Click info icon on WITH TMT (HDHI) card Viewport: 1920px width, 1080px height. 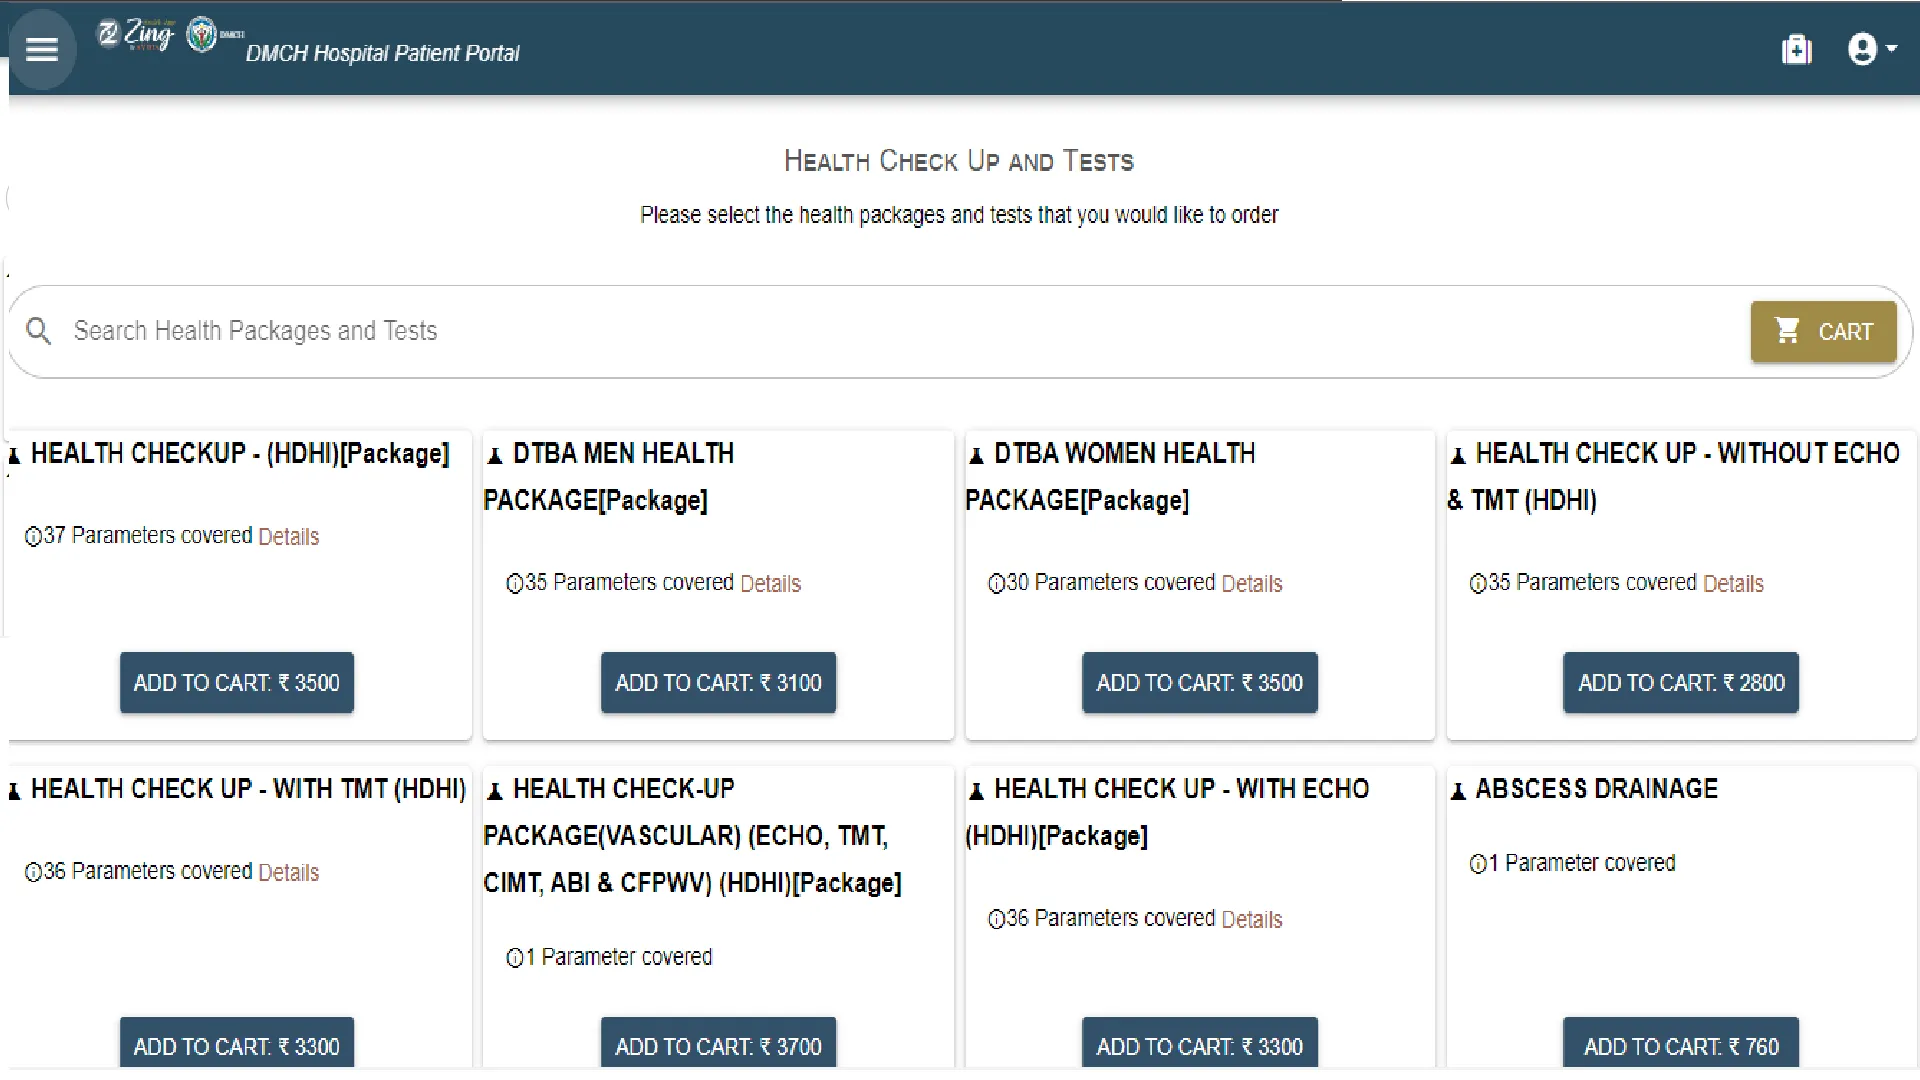pos(33,873)
